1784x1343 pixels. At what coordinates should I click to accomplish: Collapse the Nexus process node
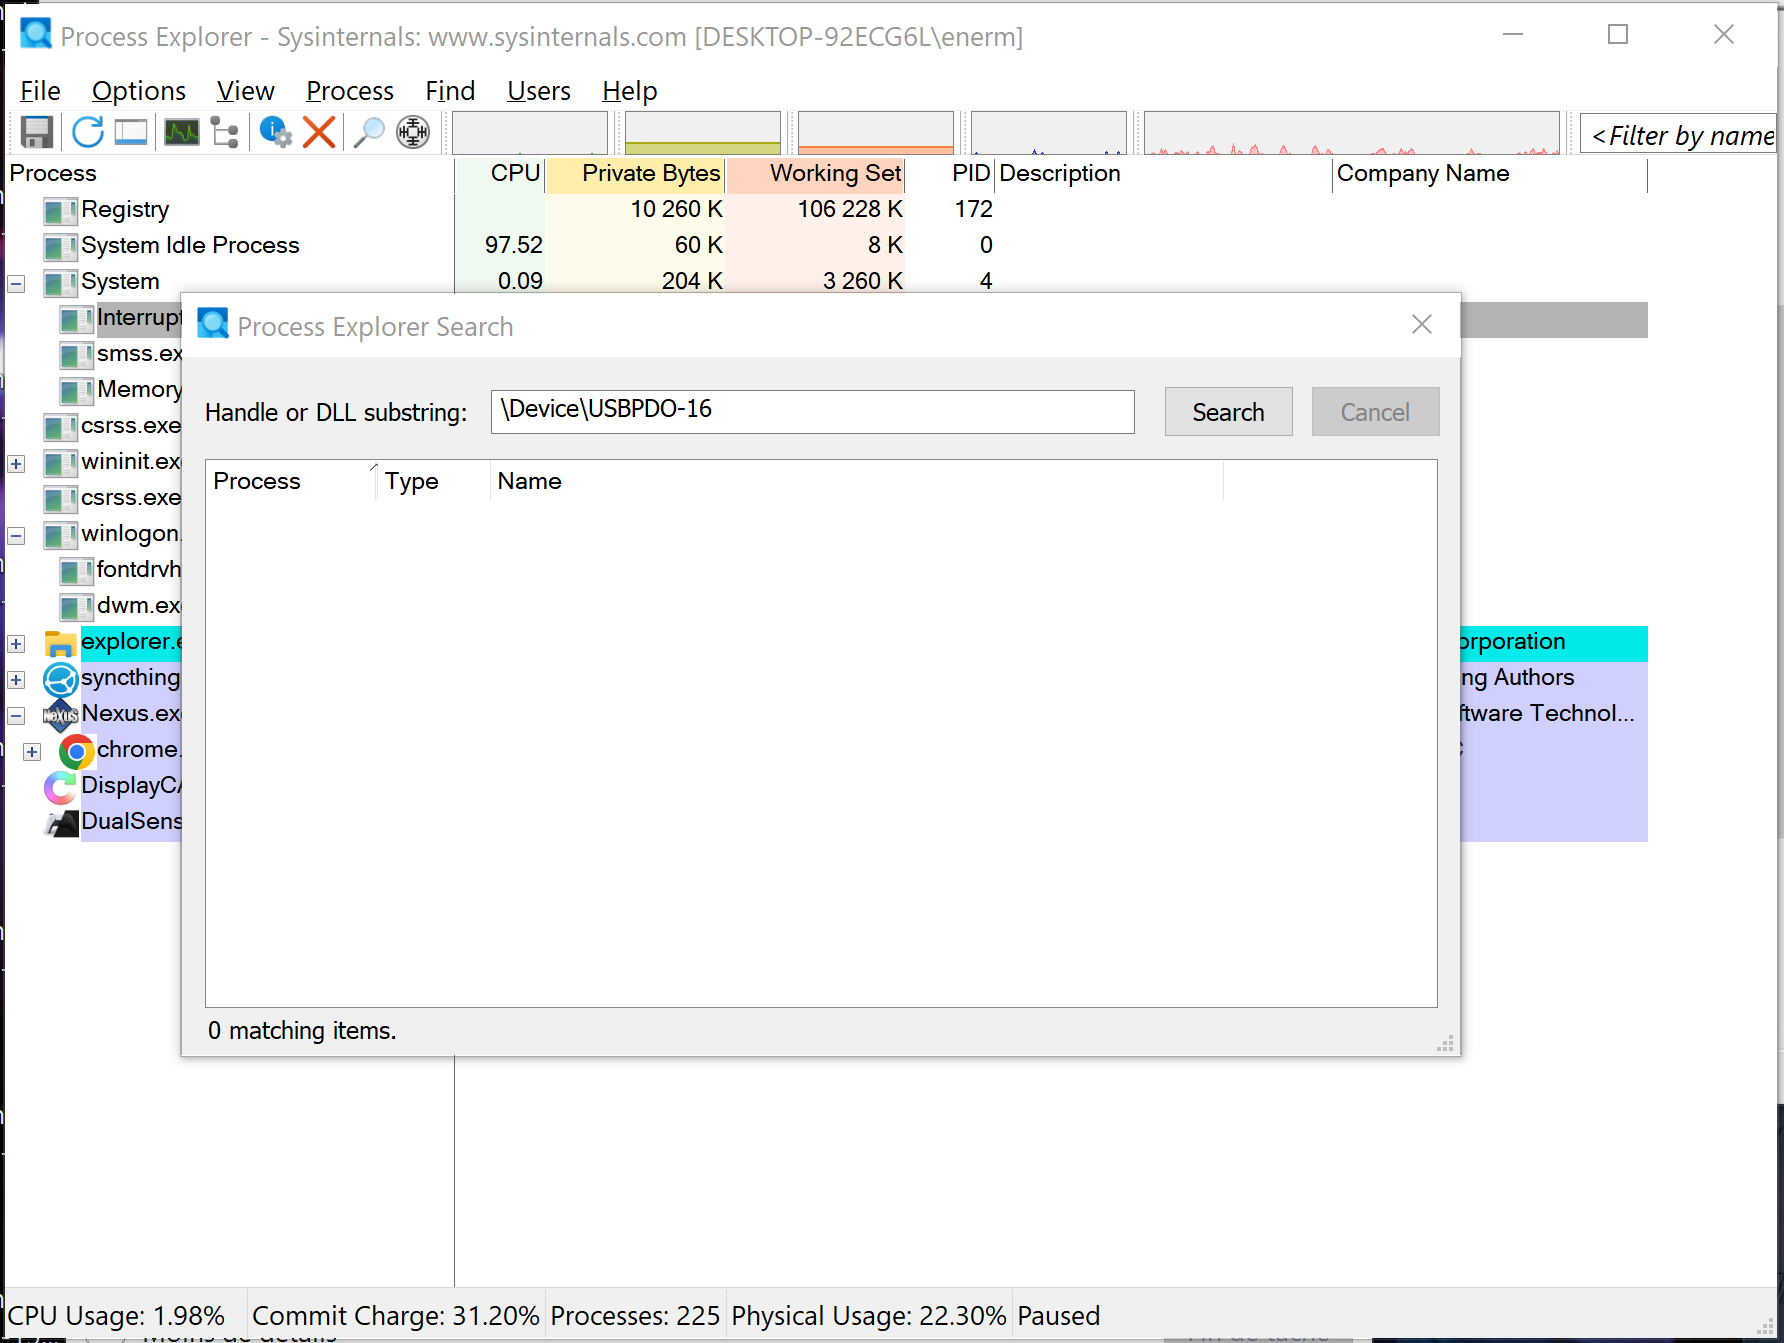[x=16, y=716]
